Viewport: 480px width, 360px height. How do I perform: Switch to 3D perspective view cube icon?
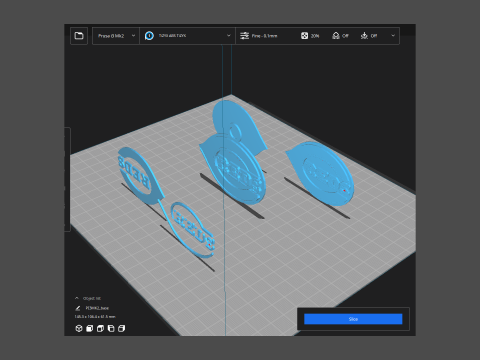pyautogui.click(x=79, y=329)
